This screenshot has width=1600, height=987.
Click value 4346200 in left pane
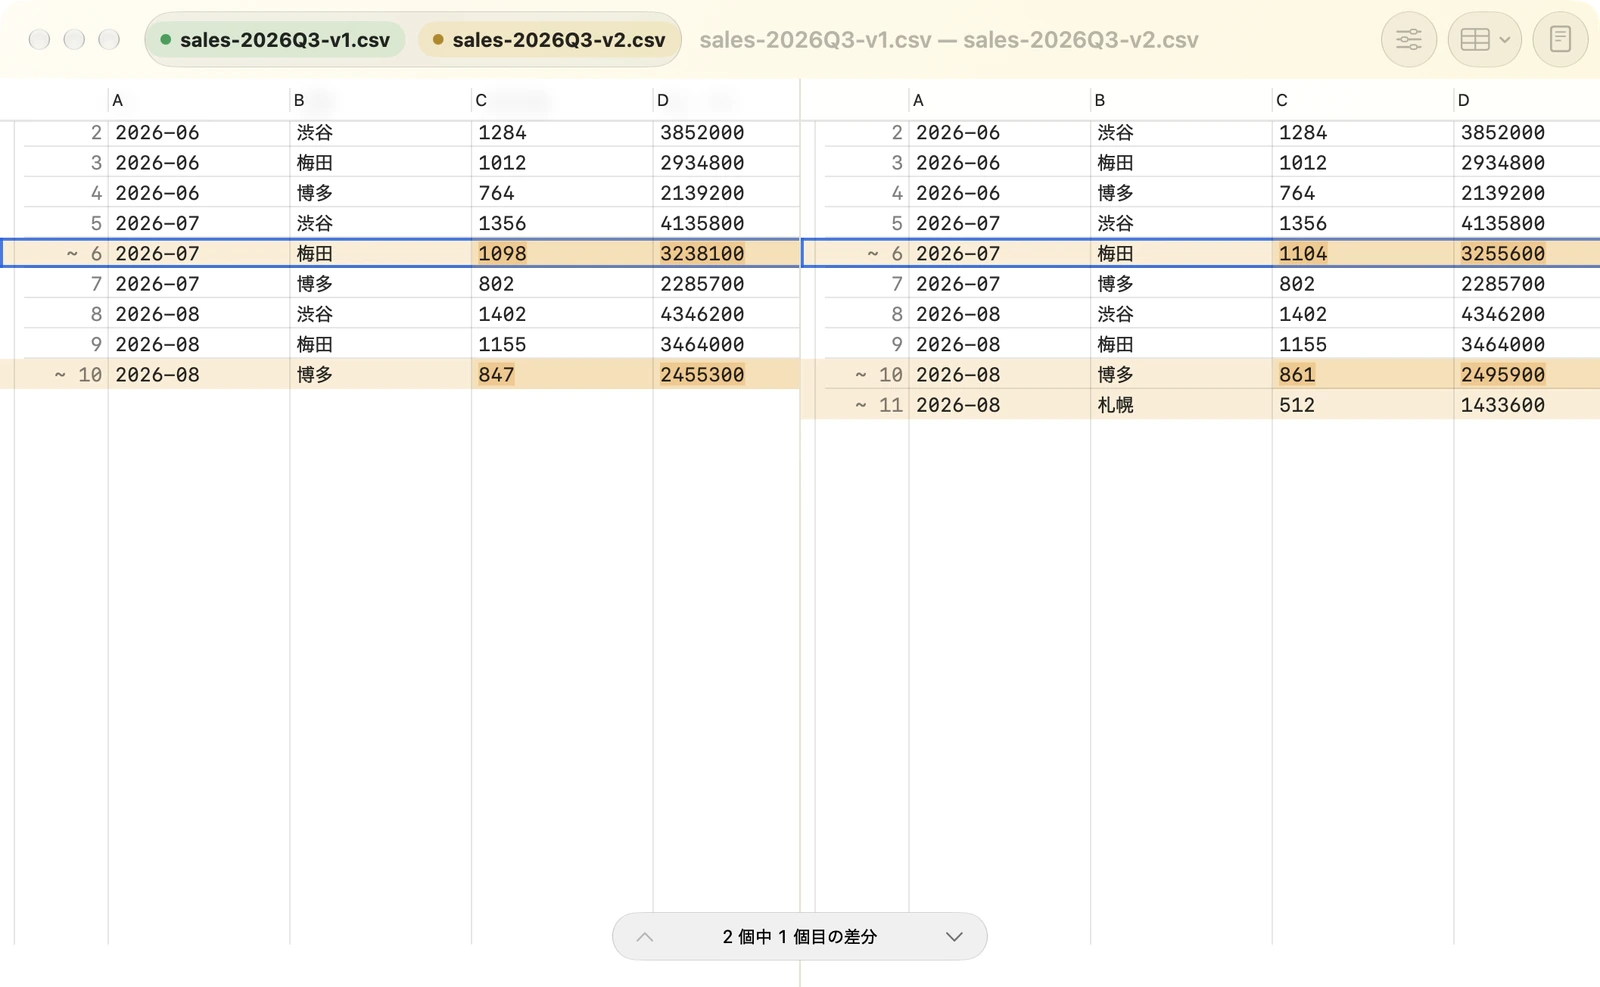coord(702,314)
